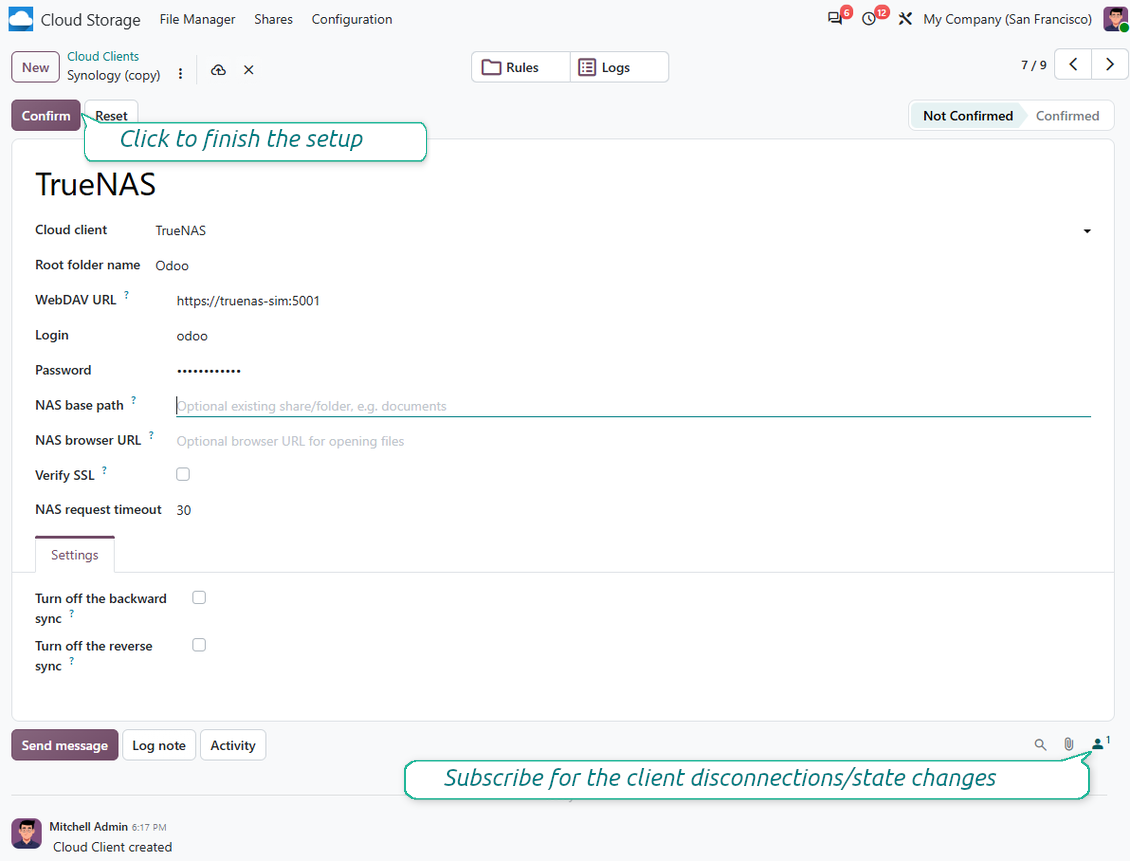Image resolution: width=1130 pixels, height=861 pixels.
Task: Show the WebDAV URL help tooltip
Action: coord(126,295)
